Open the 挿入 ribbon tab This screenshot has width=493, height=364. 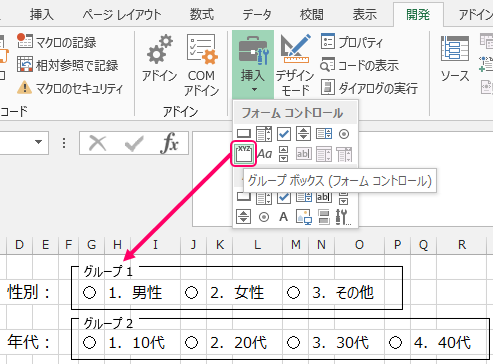tap(42, 15)
